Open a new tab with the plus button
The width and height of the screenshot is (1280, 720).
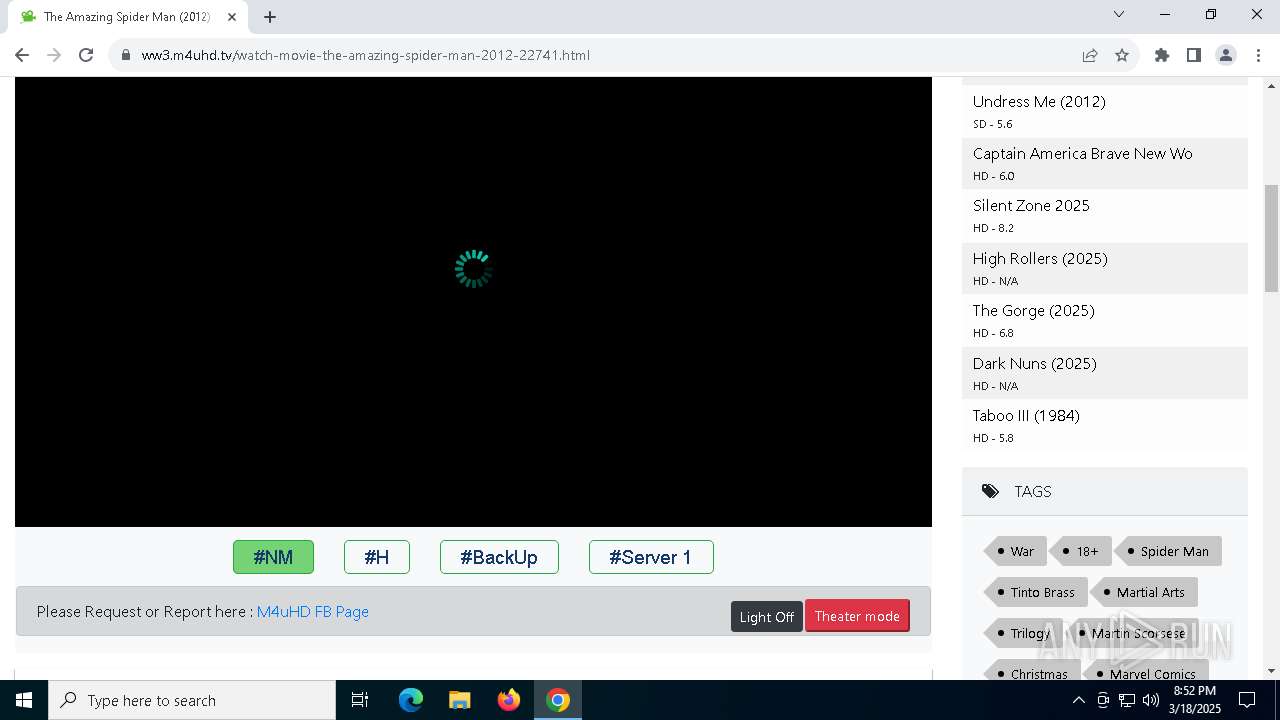click(x=270, y=17)
